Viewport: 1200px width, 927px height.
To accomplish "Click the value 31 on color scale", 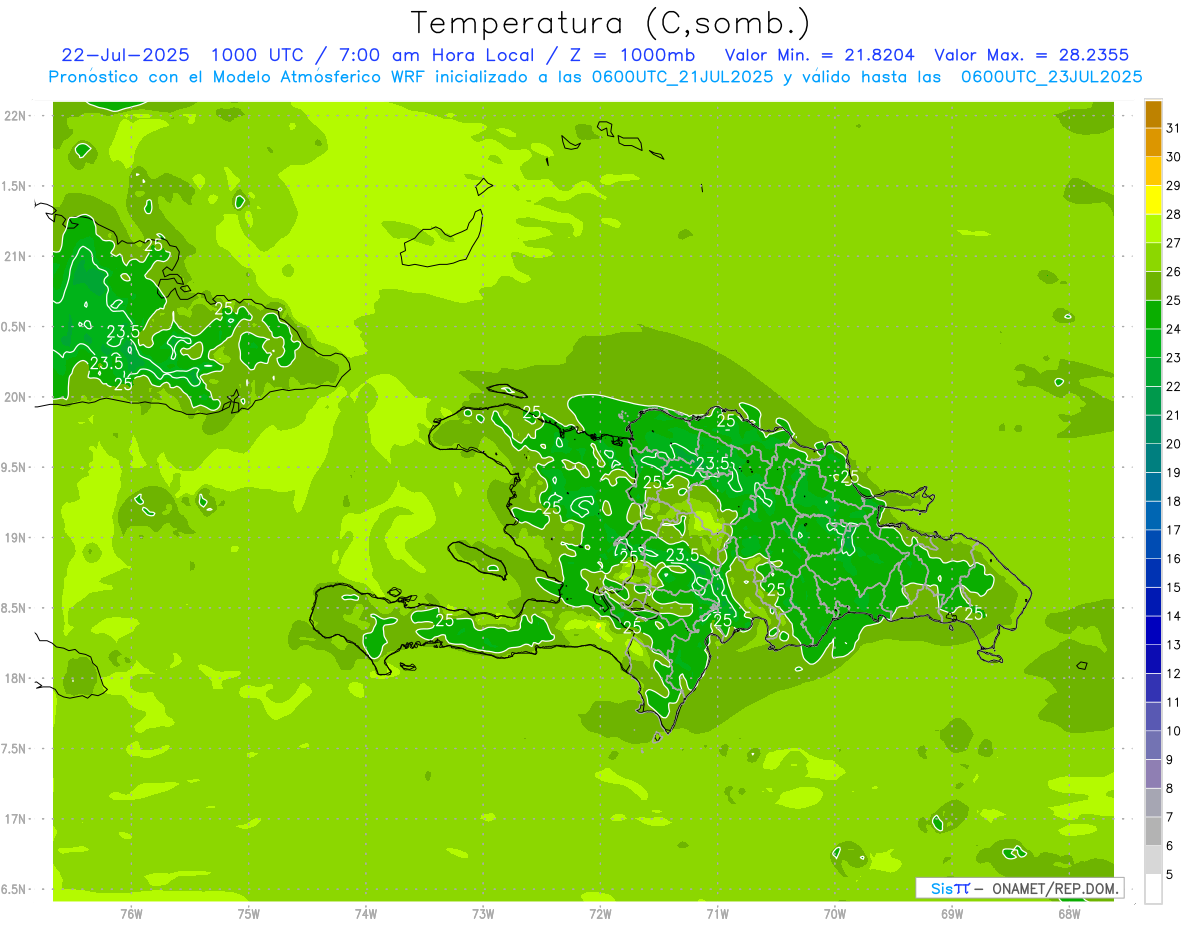I will [1173, 128].
